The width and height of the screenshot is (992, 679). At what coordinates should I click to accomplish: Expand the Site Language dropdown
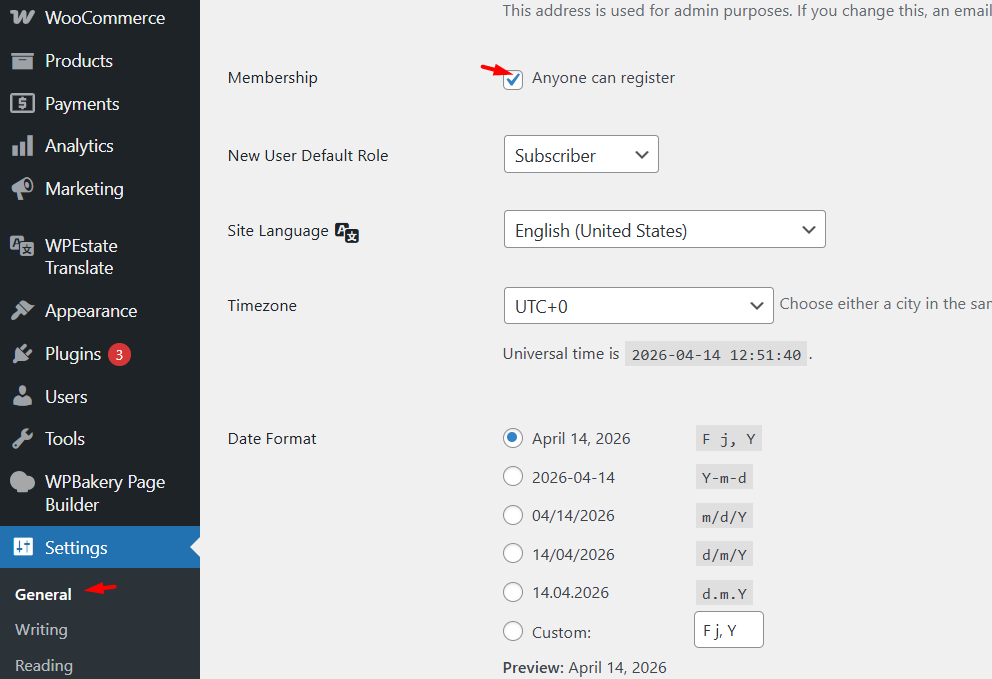(x=664, y=230)
